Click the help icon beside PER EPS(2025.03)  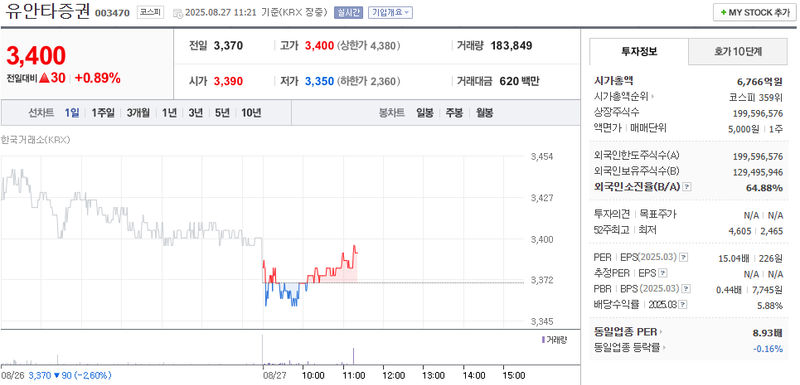tap(684, 258)
